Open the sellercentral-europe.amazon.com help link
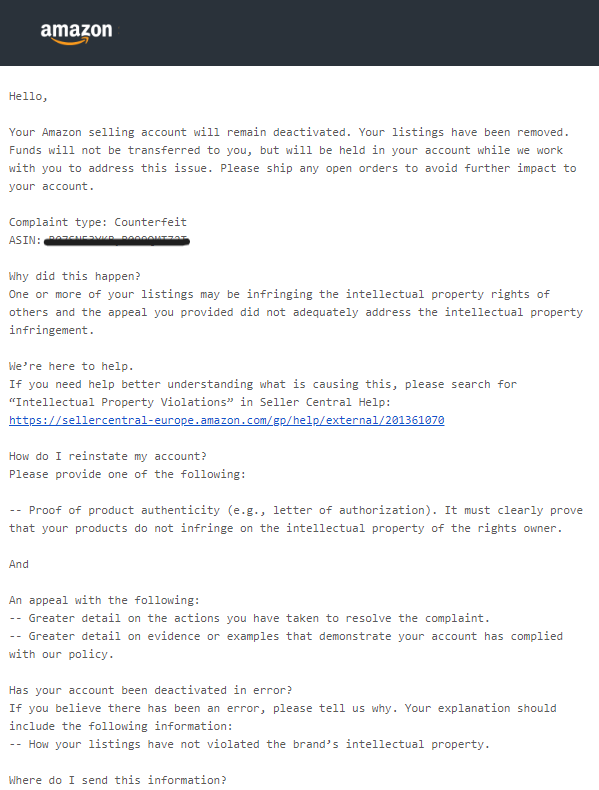599x790 pixels. coord(227,420)
